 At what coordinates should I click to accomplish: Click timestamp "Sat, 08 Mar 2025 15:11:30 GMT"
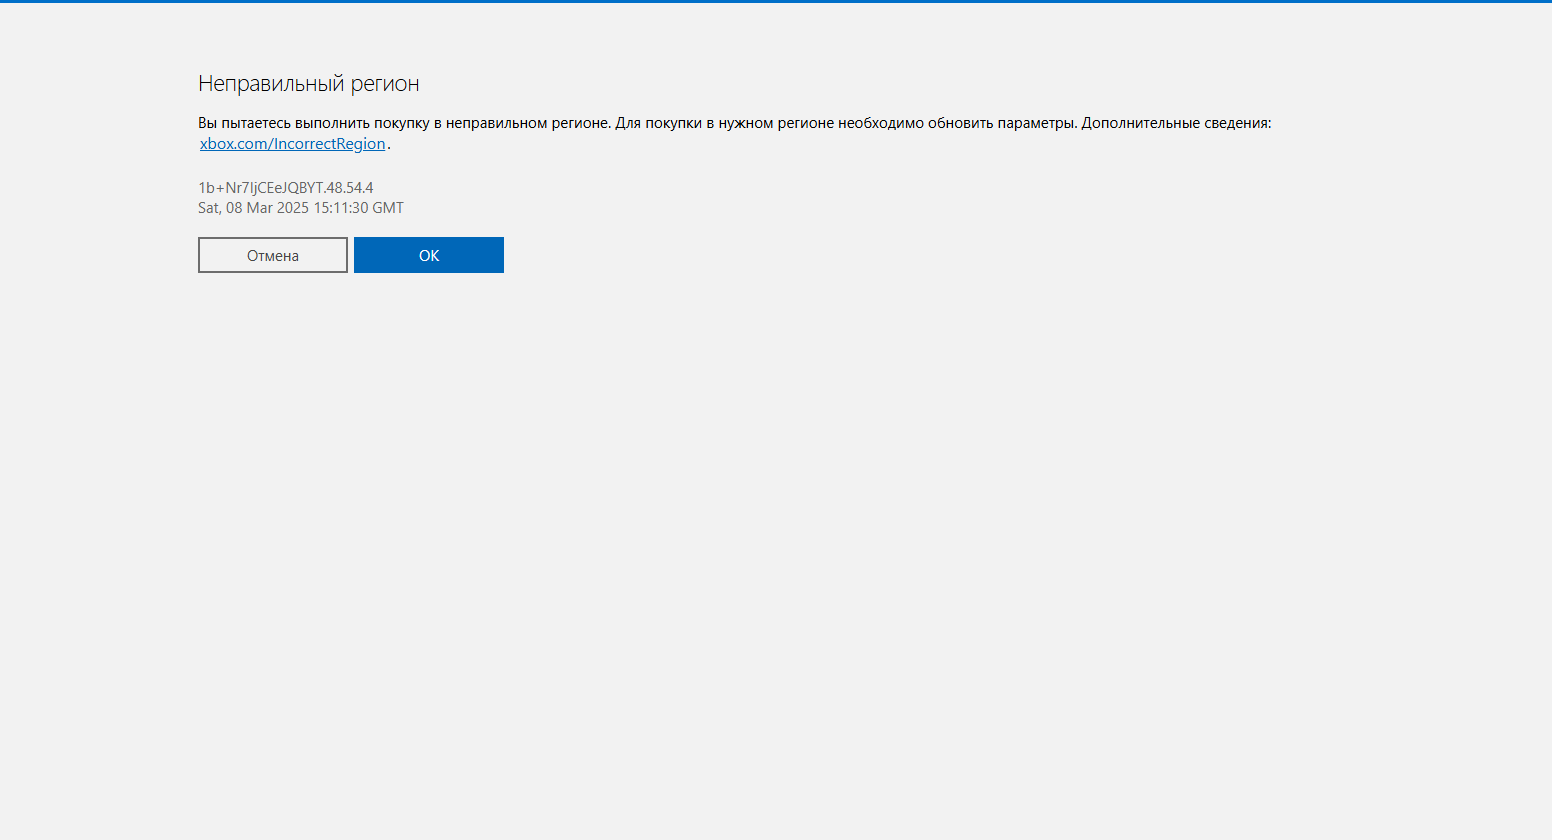[x=301, y=208]
